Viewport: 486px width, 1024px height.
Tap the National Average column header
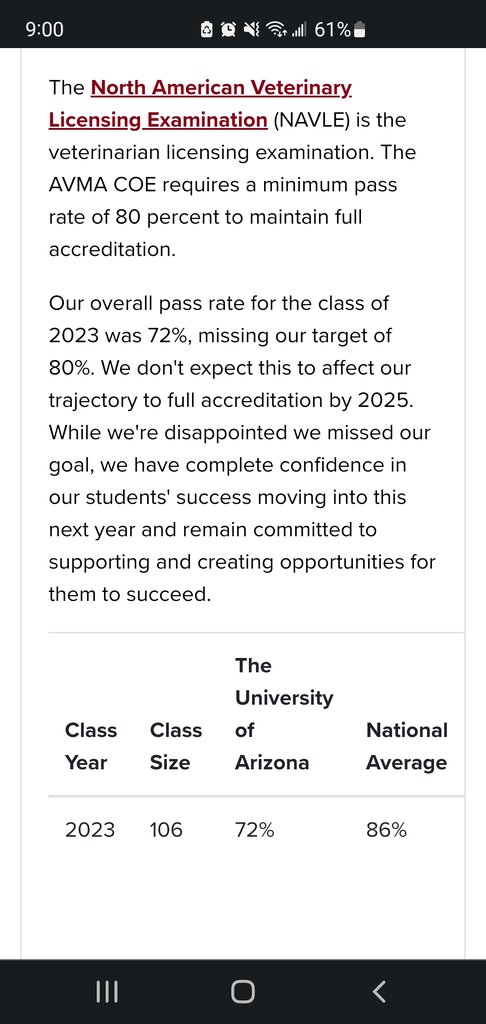coord(407,746)
